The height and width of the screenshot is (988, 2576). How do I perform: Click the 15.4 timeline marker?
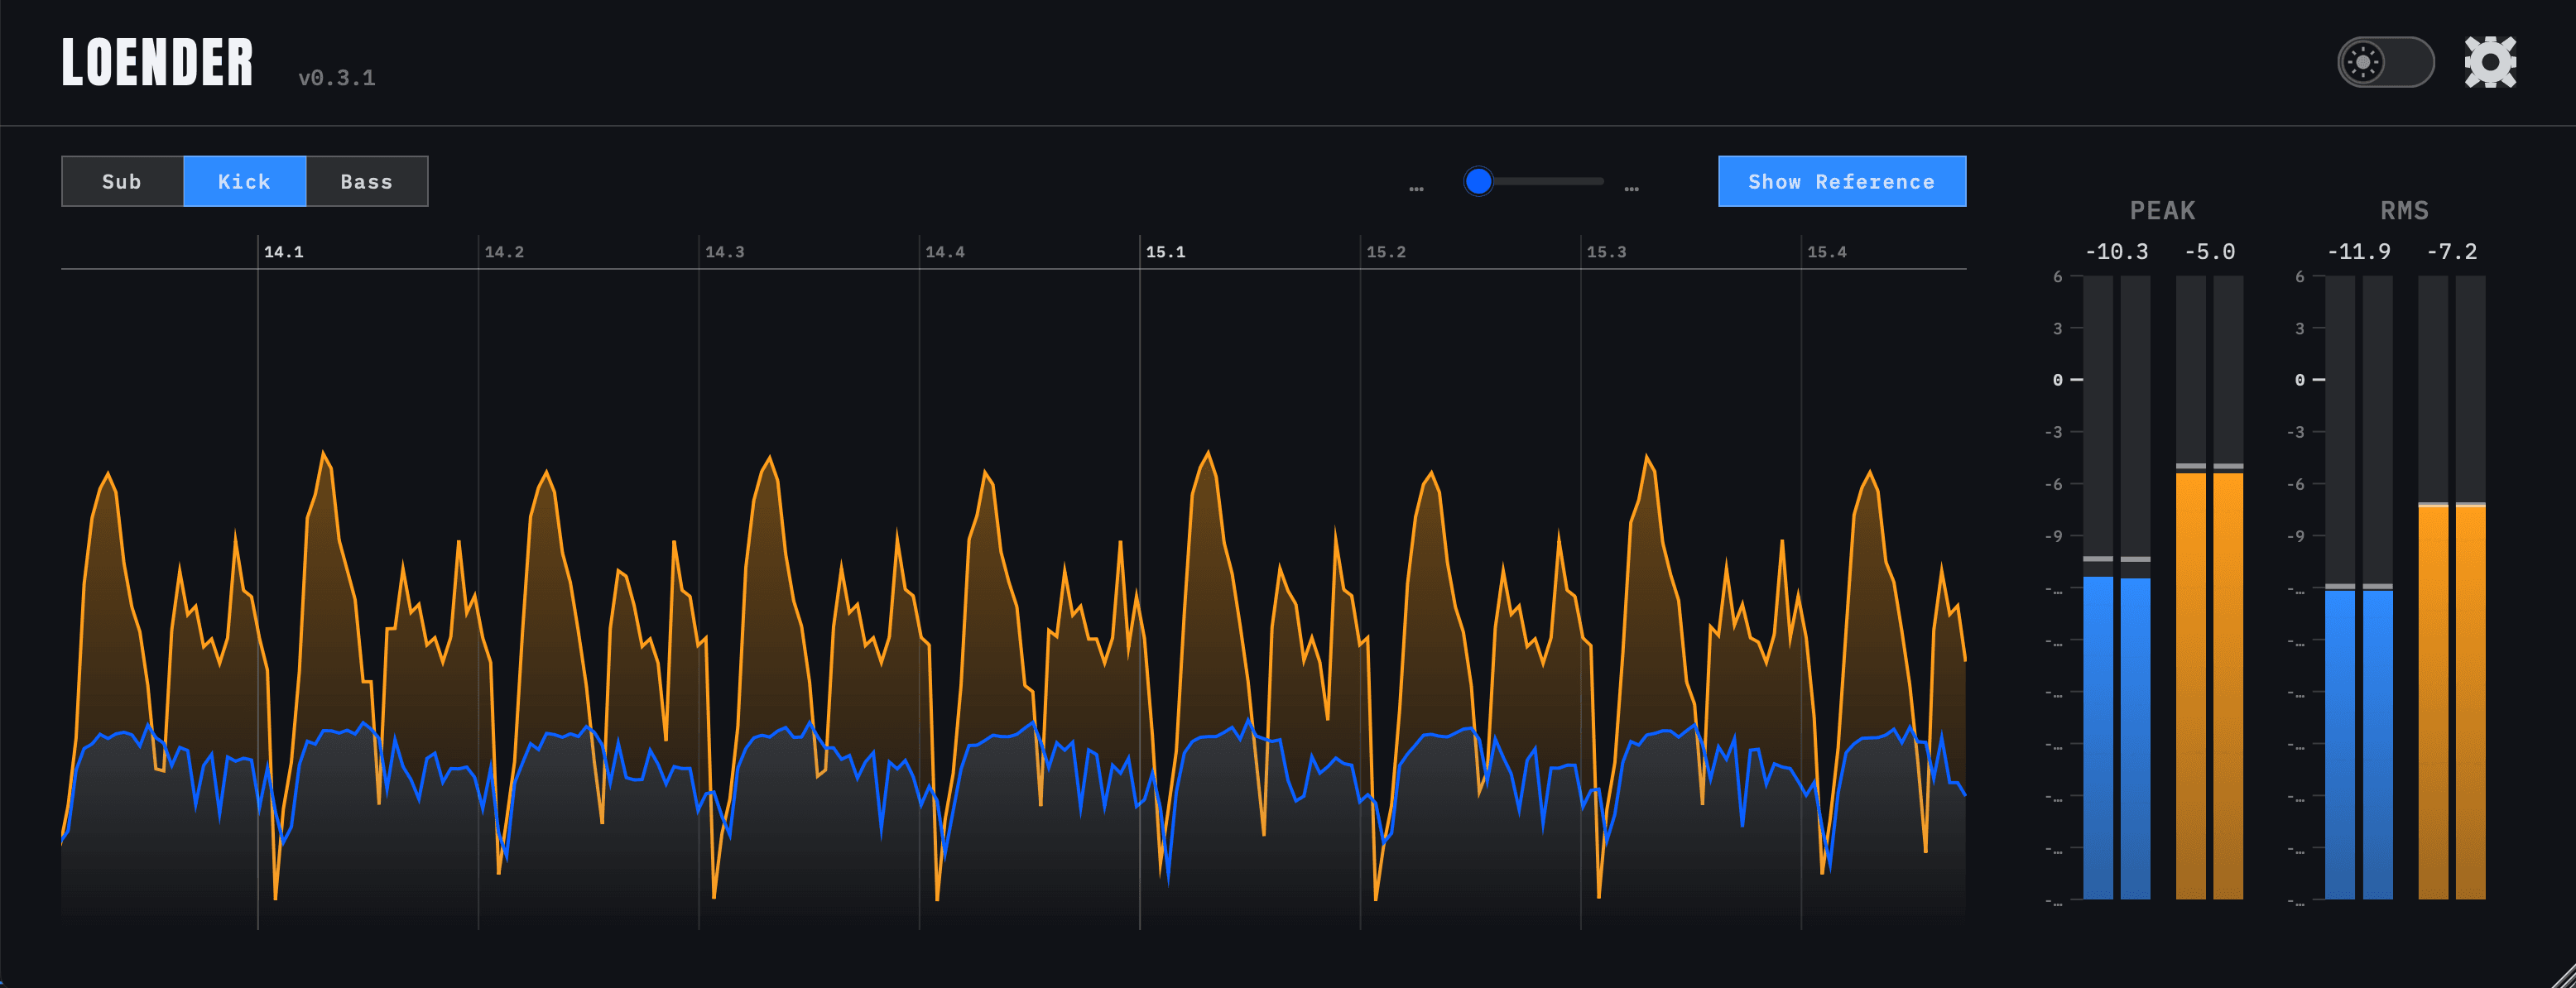(x=1827, y=252)
